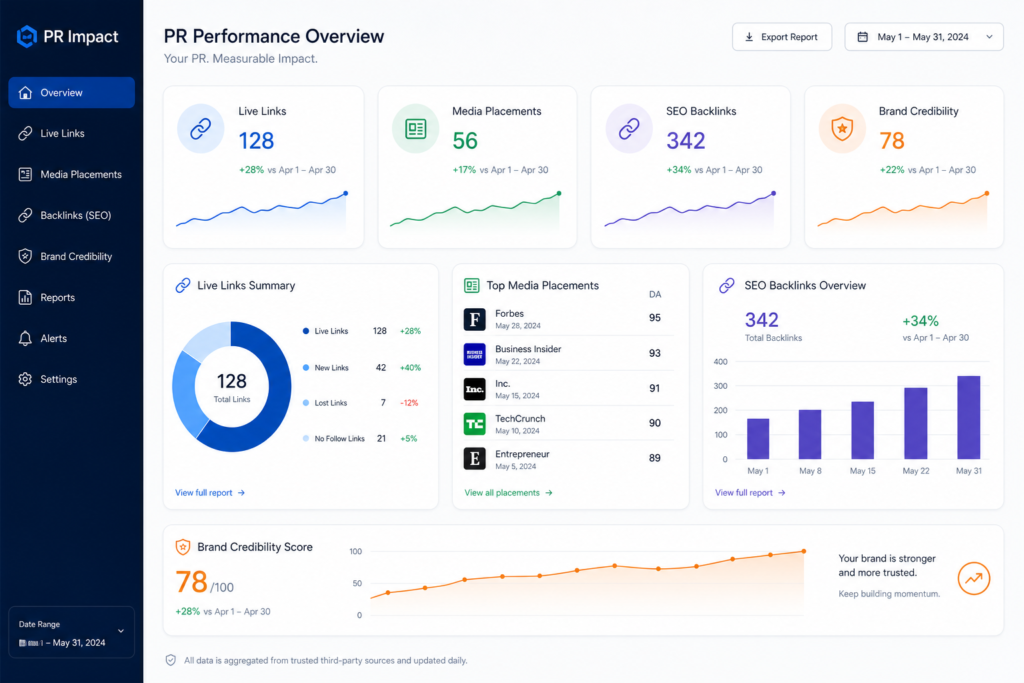The height and width of the screenshot is (683, 1024).
Task: Click the Export Report button
Action: click(782, 37)
